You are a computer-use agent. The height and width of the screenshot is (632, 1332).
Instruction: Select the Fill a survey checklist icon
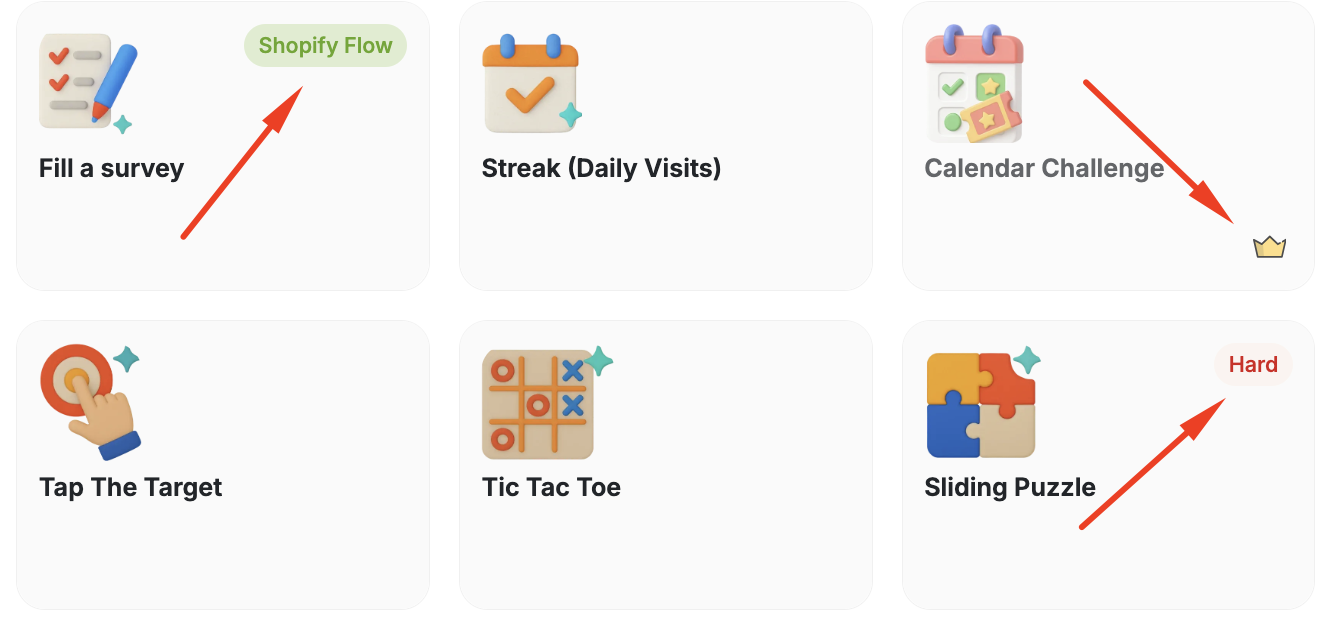83,82
